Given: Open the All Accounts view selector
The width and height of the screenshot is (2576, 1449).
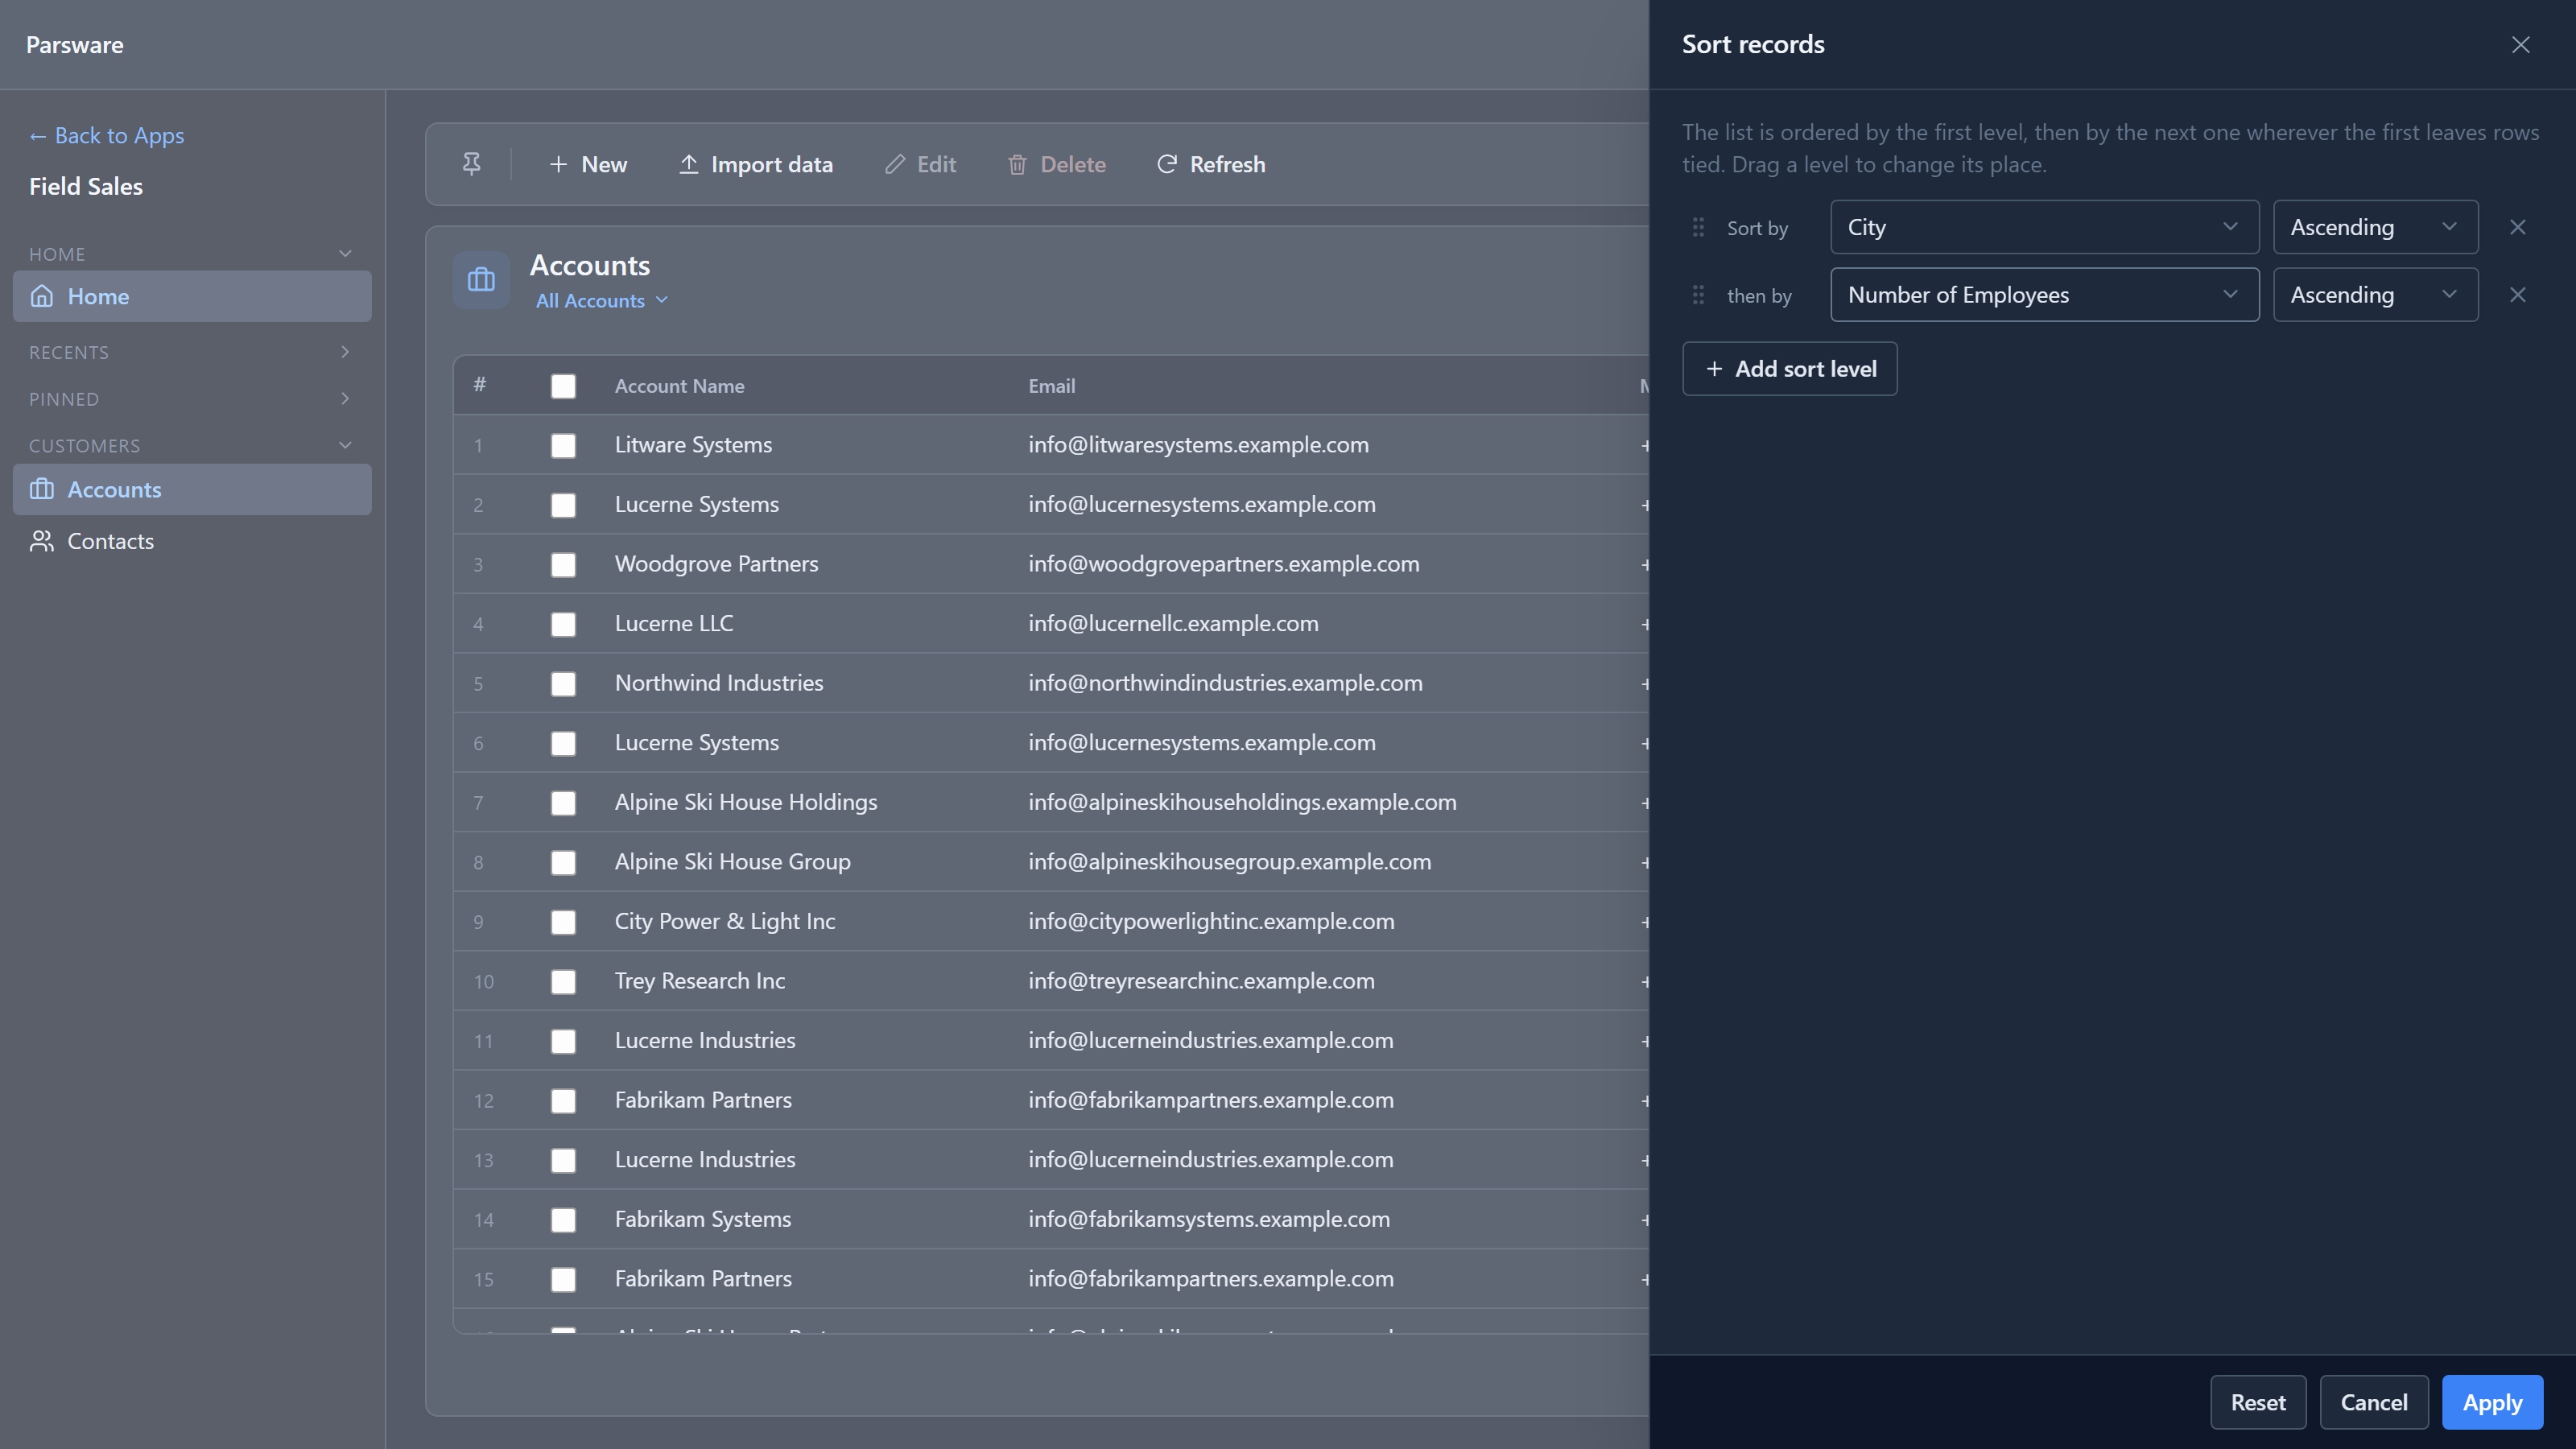Looking at the screenshot, I should (x=602, y=300).
